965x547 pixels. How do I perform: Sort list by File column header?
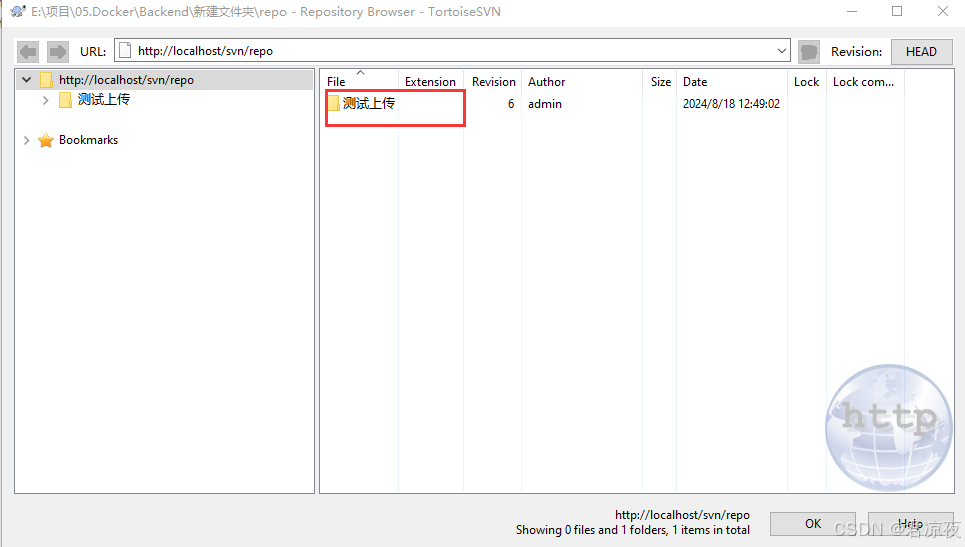point(337,82)
